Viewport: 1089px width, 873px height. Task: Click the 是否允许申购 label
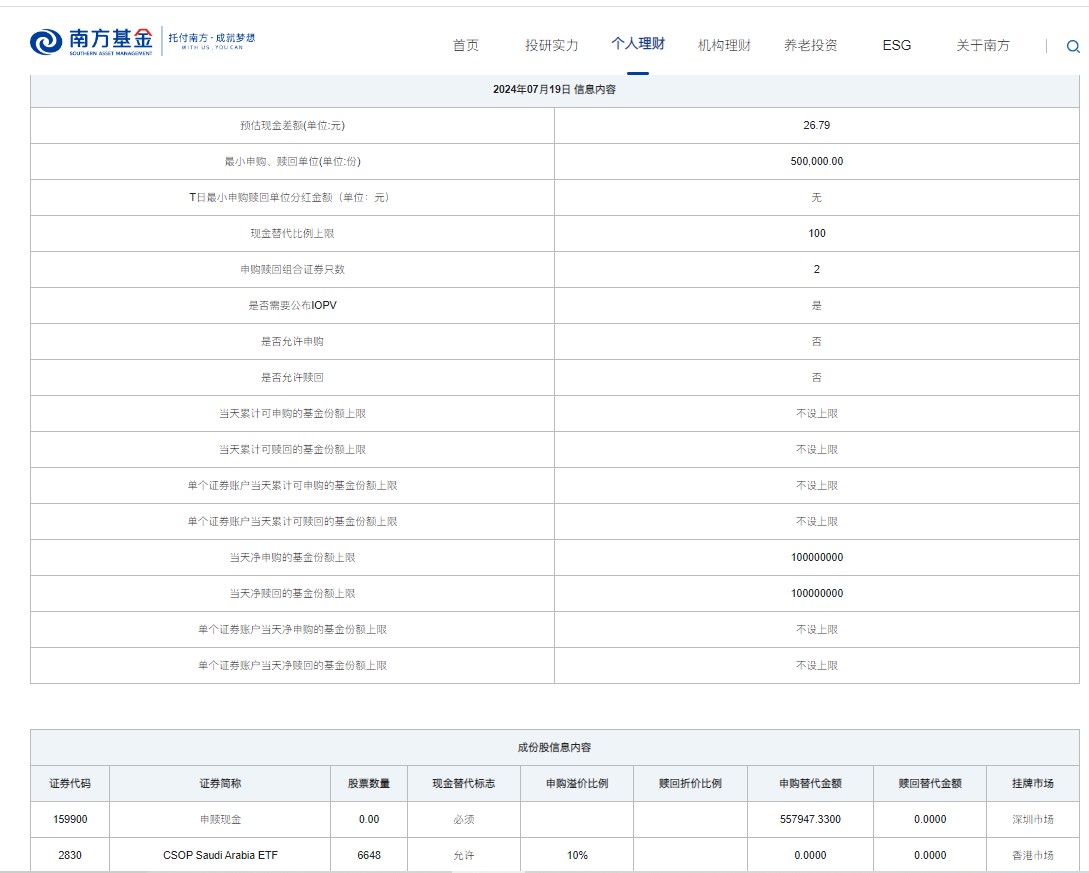click(x=292, y=342)
